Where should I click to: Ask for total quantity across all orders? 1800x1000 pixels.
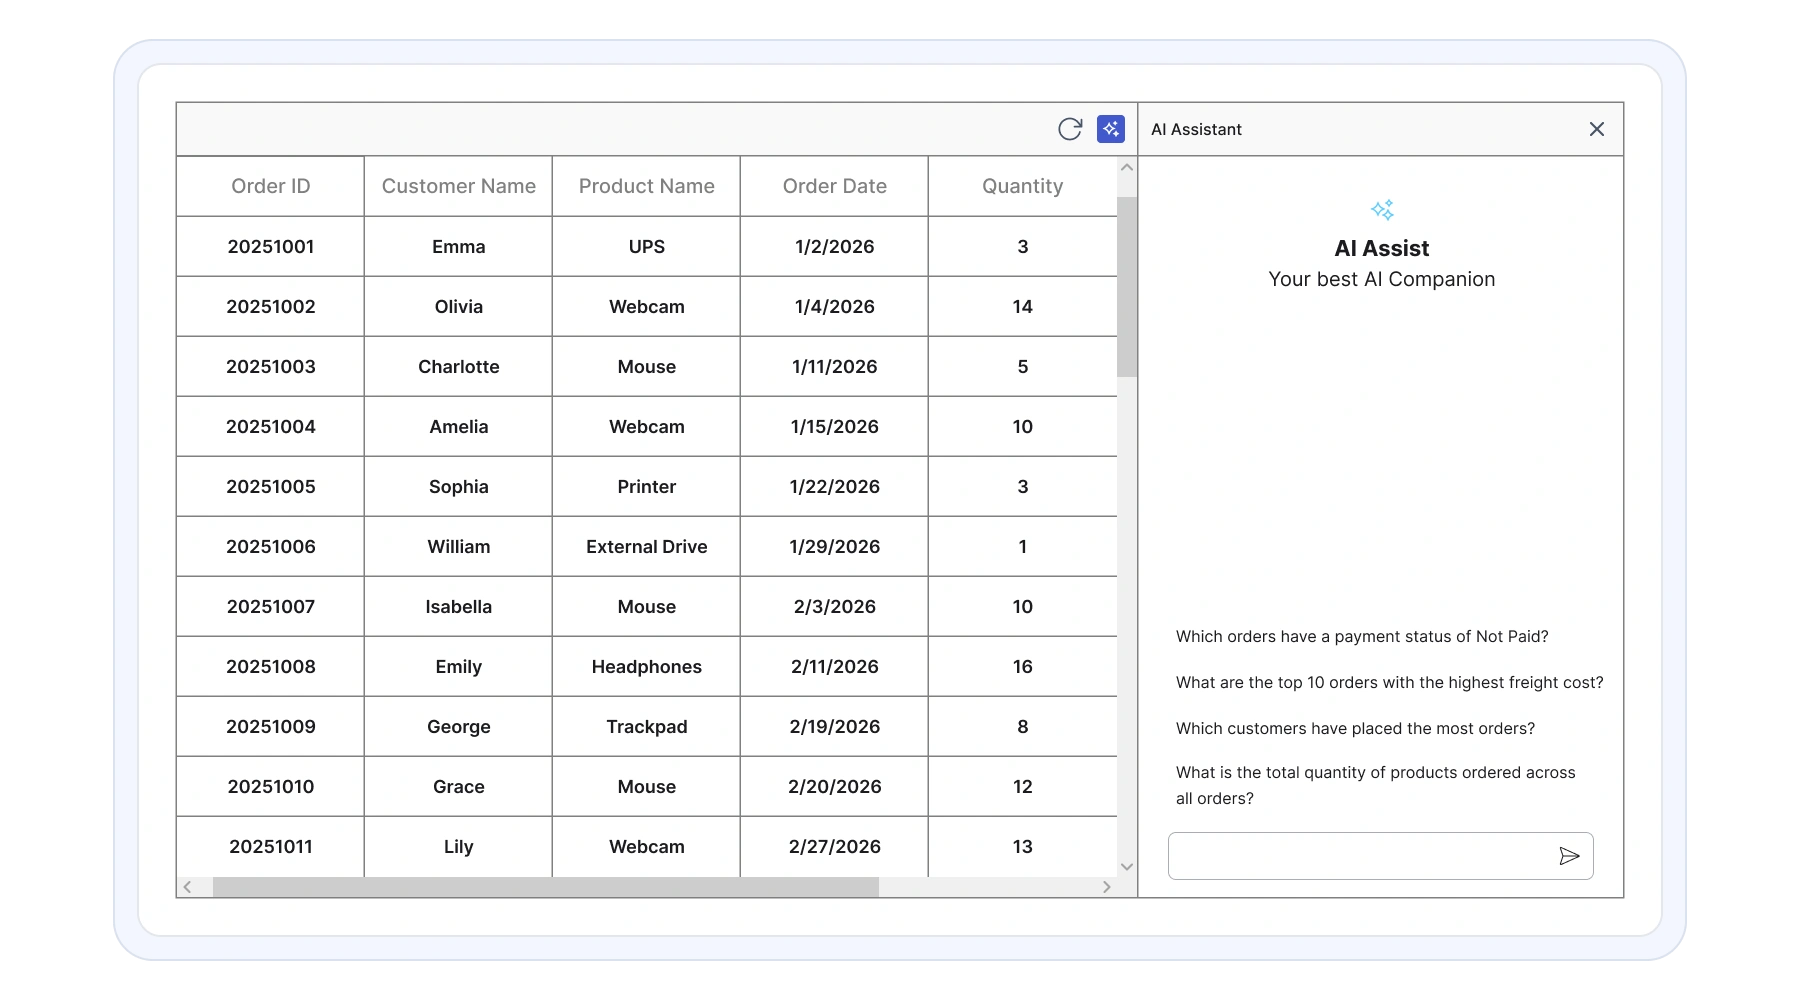pos(1376,785)
